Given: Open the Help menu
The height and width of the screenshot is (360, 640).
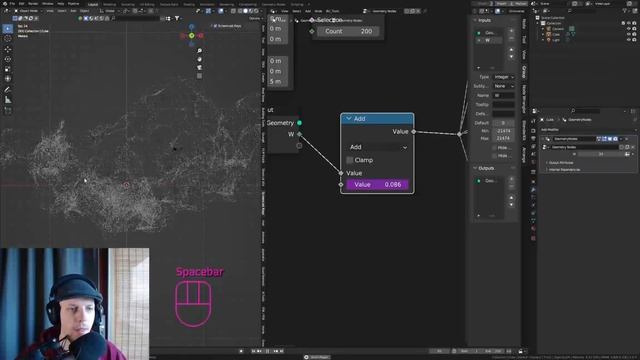Looking at the screenshot, I should [60, 4].
